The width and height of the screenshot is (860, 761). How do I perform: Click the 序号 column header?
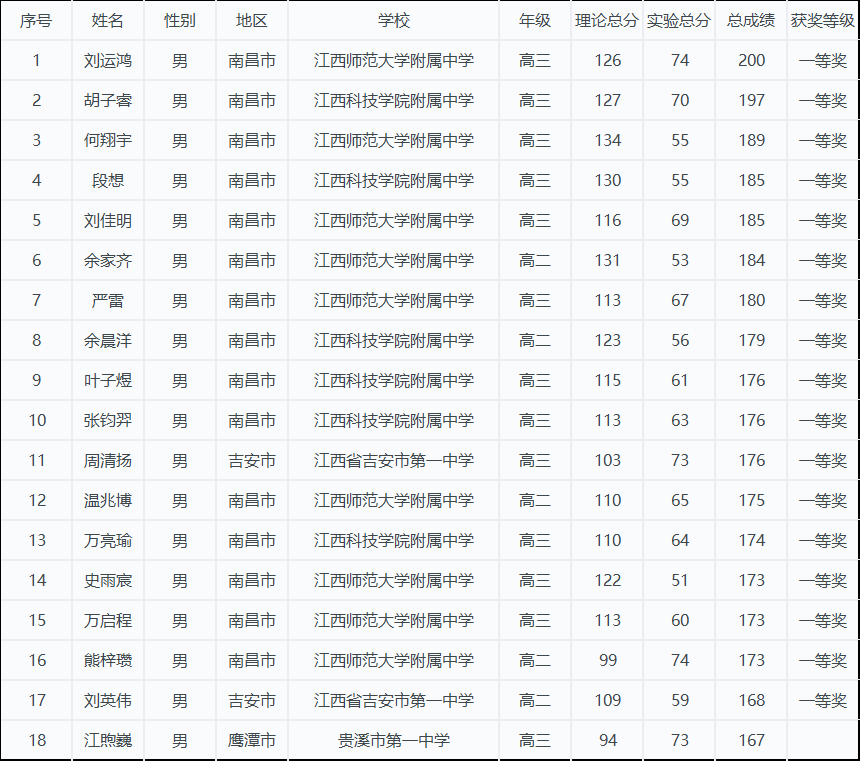(x=36, y=21)
